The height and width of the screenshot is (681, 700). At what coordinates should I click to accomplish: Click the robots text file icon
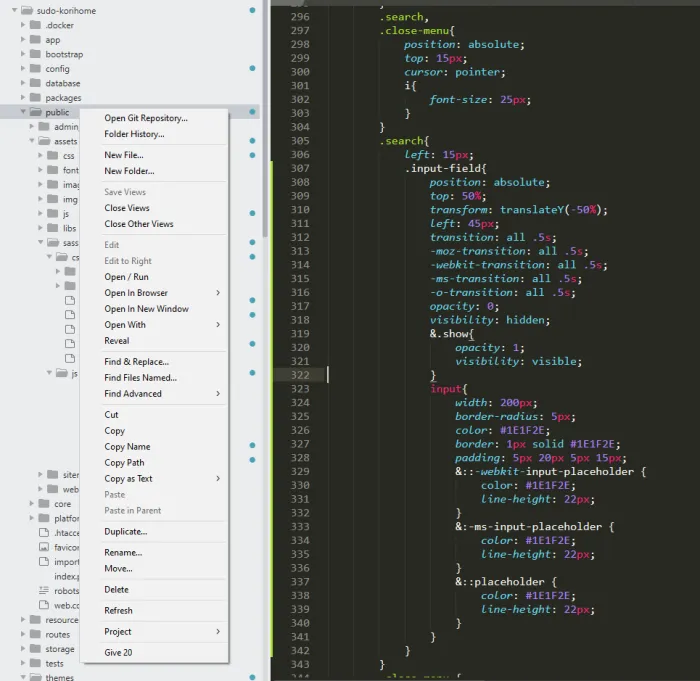click(x=44, y=590)
